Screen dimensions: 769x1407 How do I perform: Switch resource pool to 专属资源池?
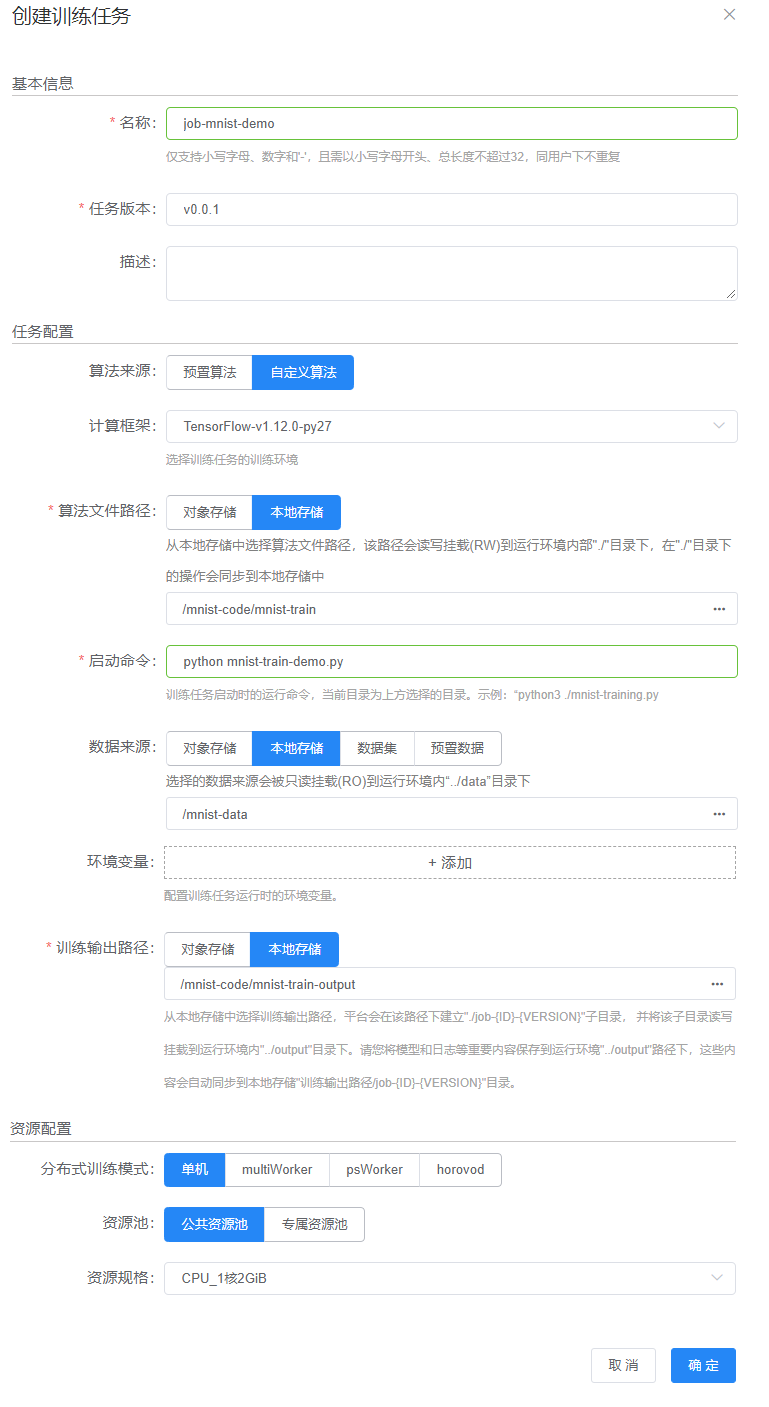point(314,1224)
